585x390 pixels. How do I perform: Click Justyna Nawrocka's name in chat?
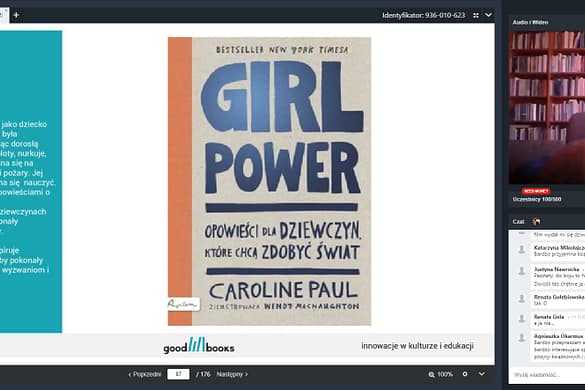[x=556, y=269]
